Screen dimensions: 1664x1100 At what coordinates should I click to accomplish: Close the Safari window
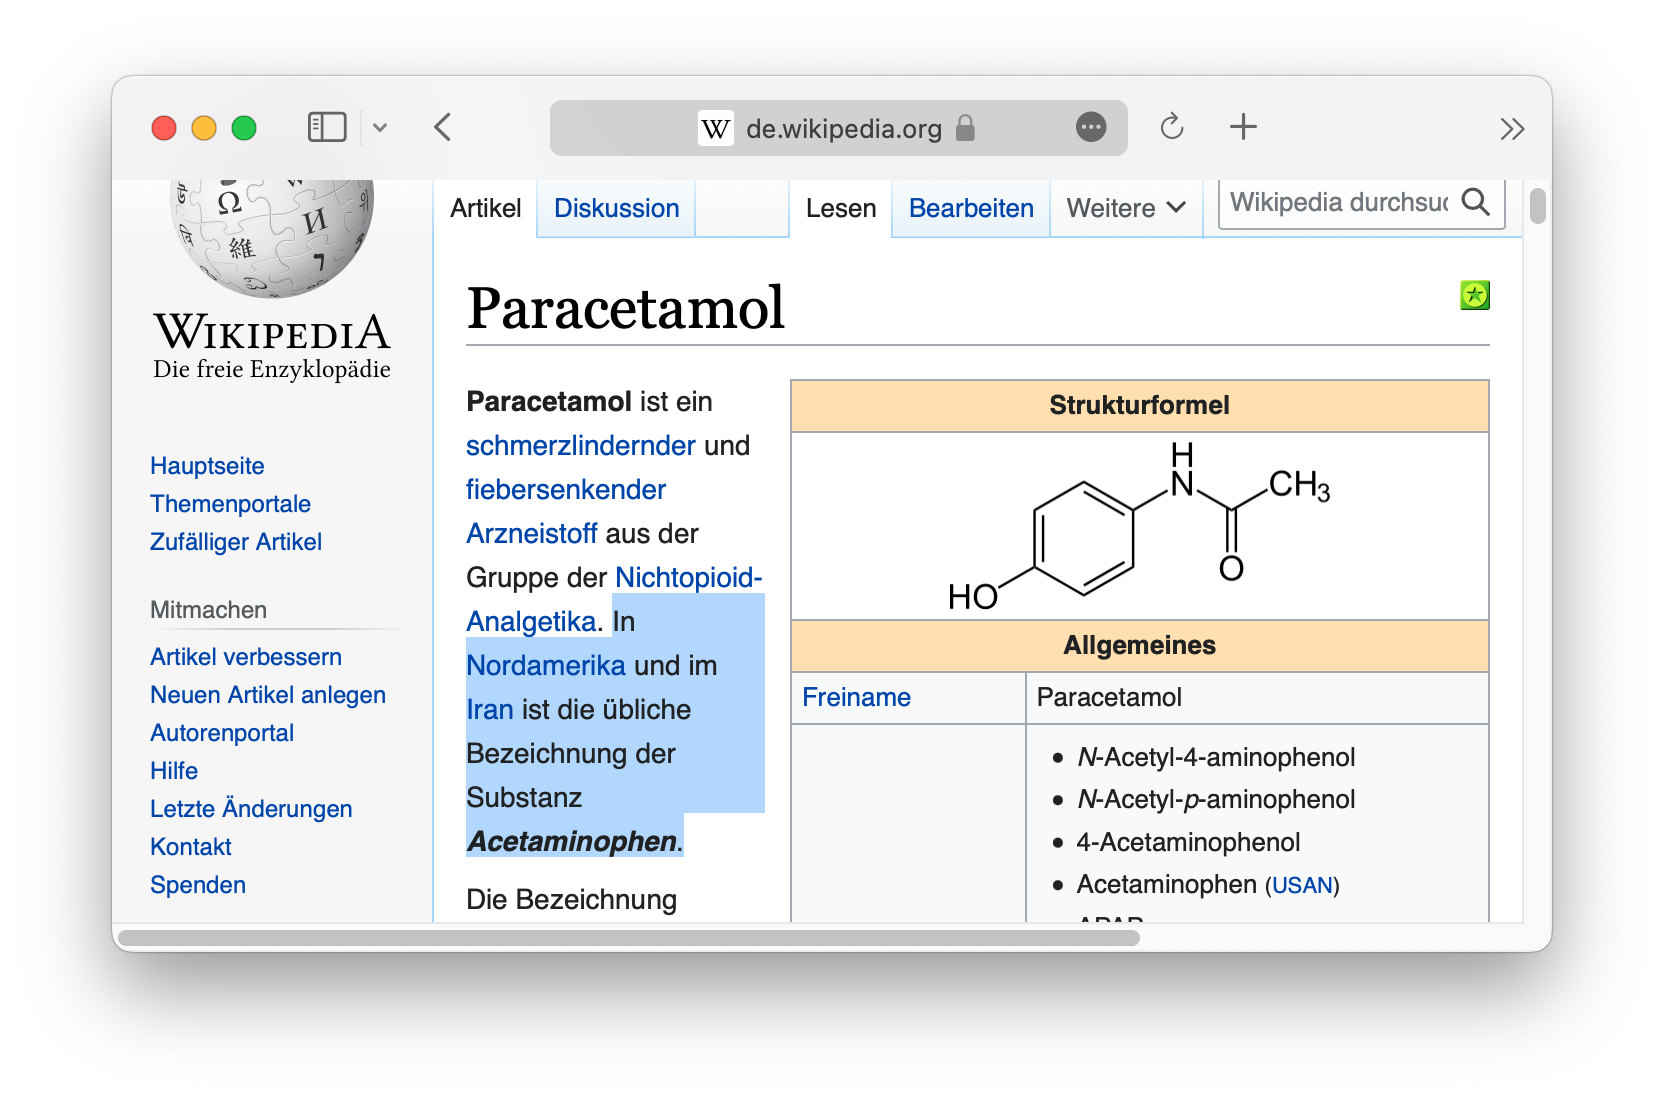(164, 128)
